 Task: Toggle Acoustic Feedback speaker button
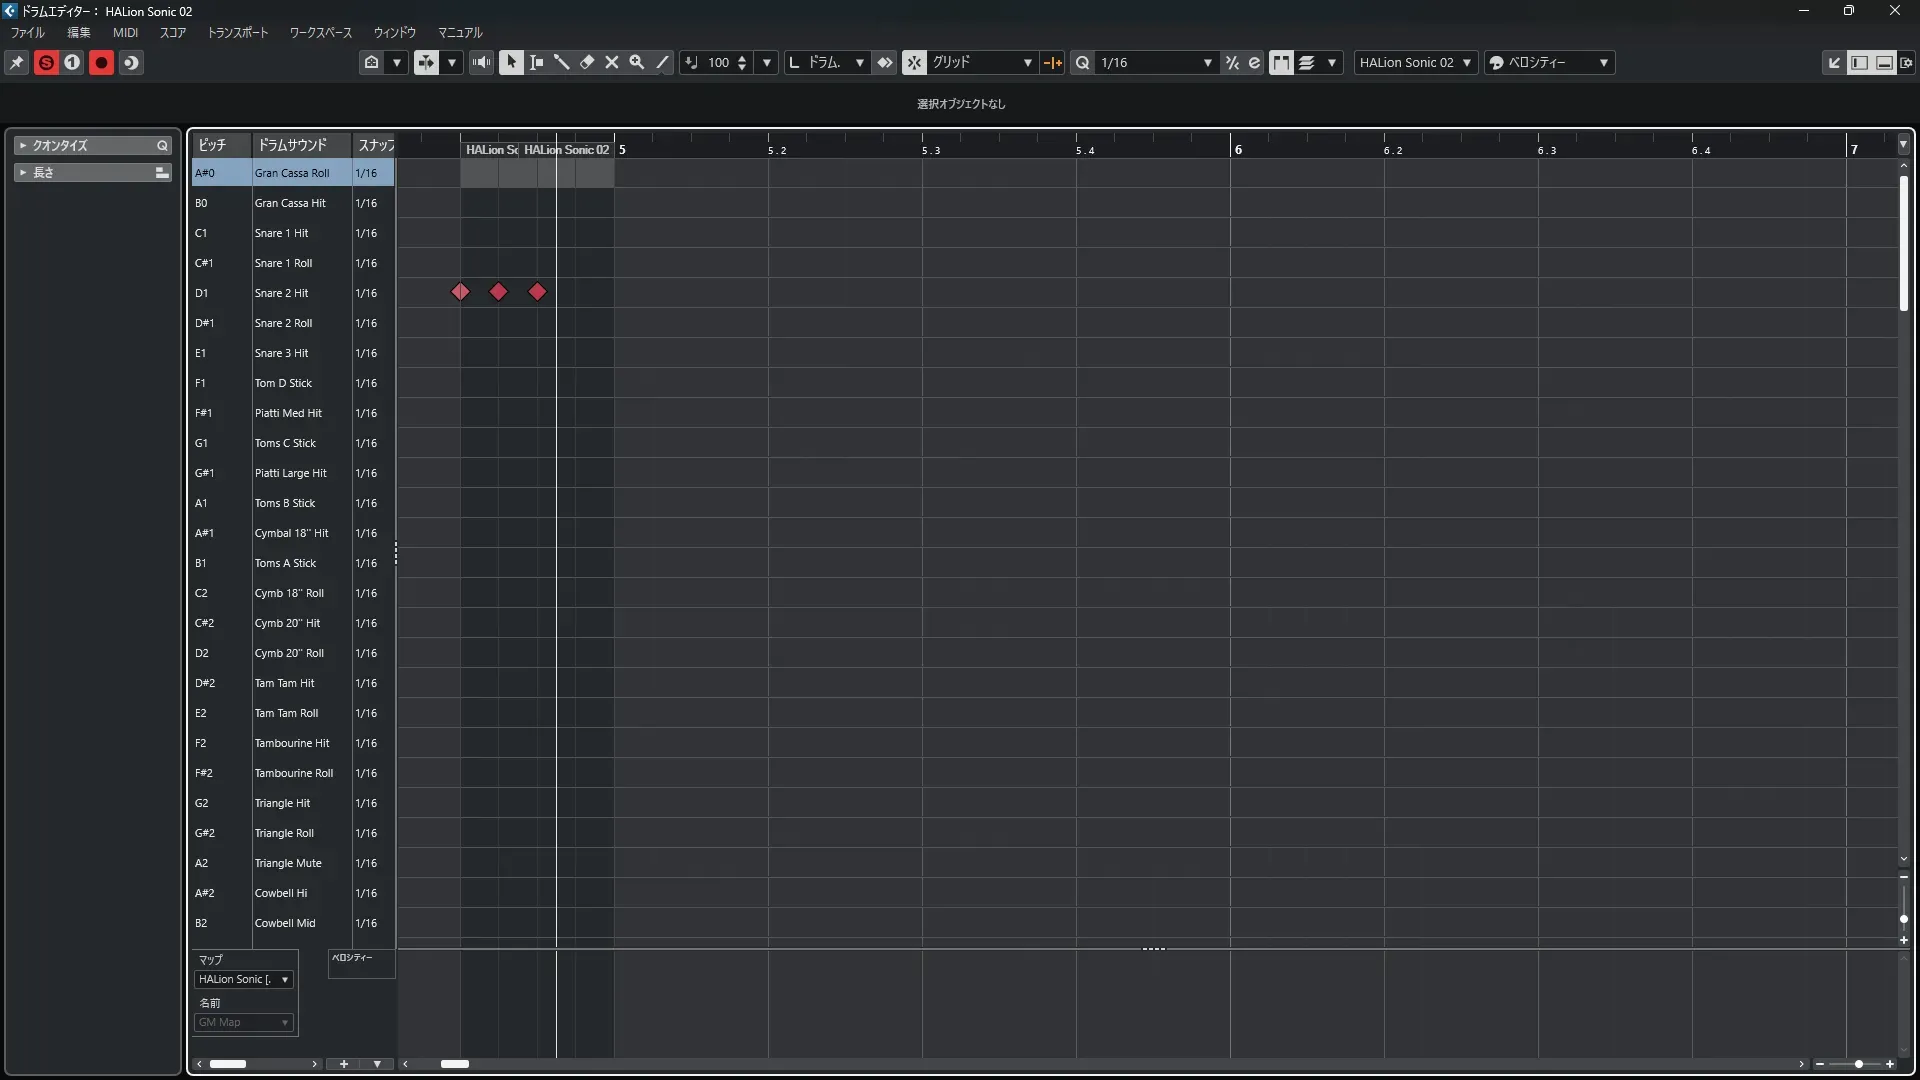coord(482,62)
